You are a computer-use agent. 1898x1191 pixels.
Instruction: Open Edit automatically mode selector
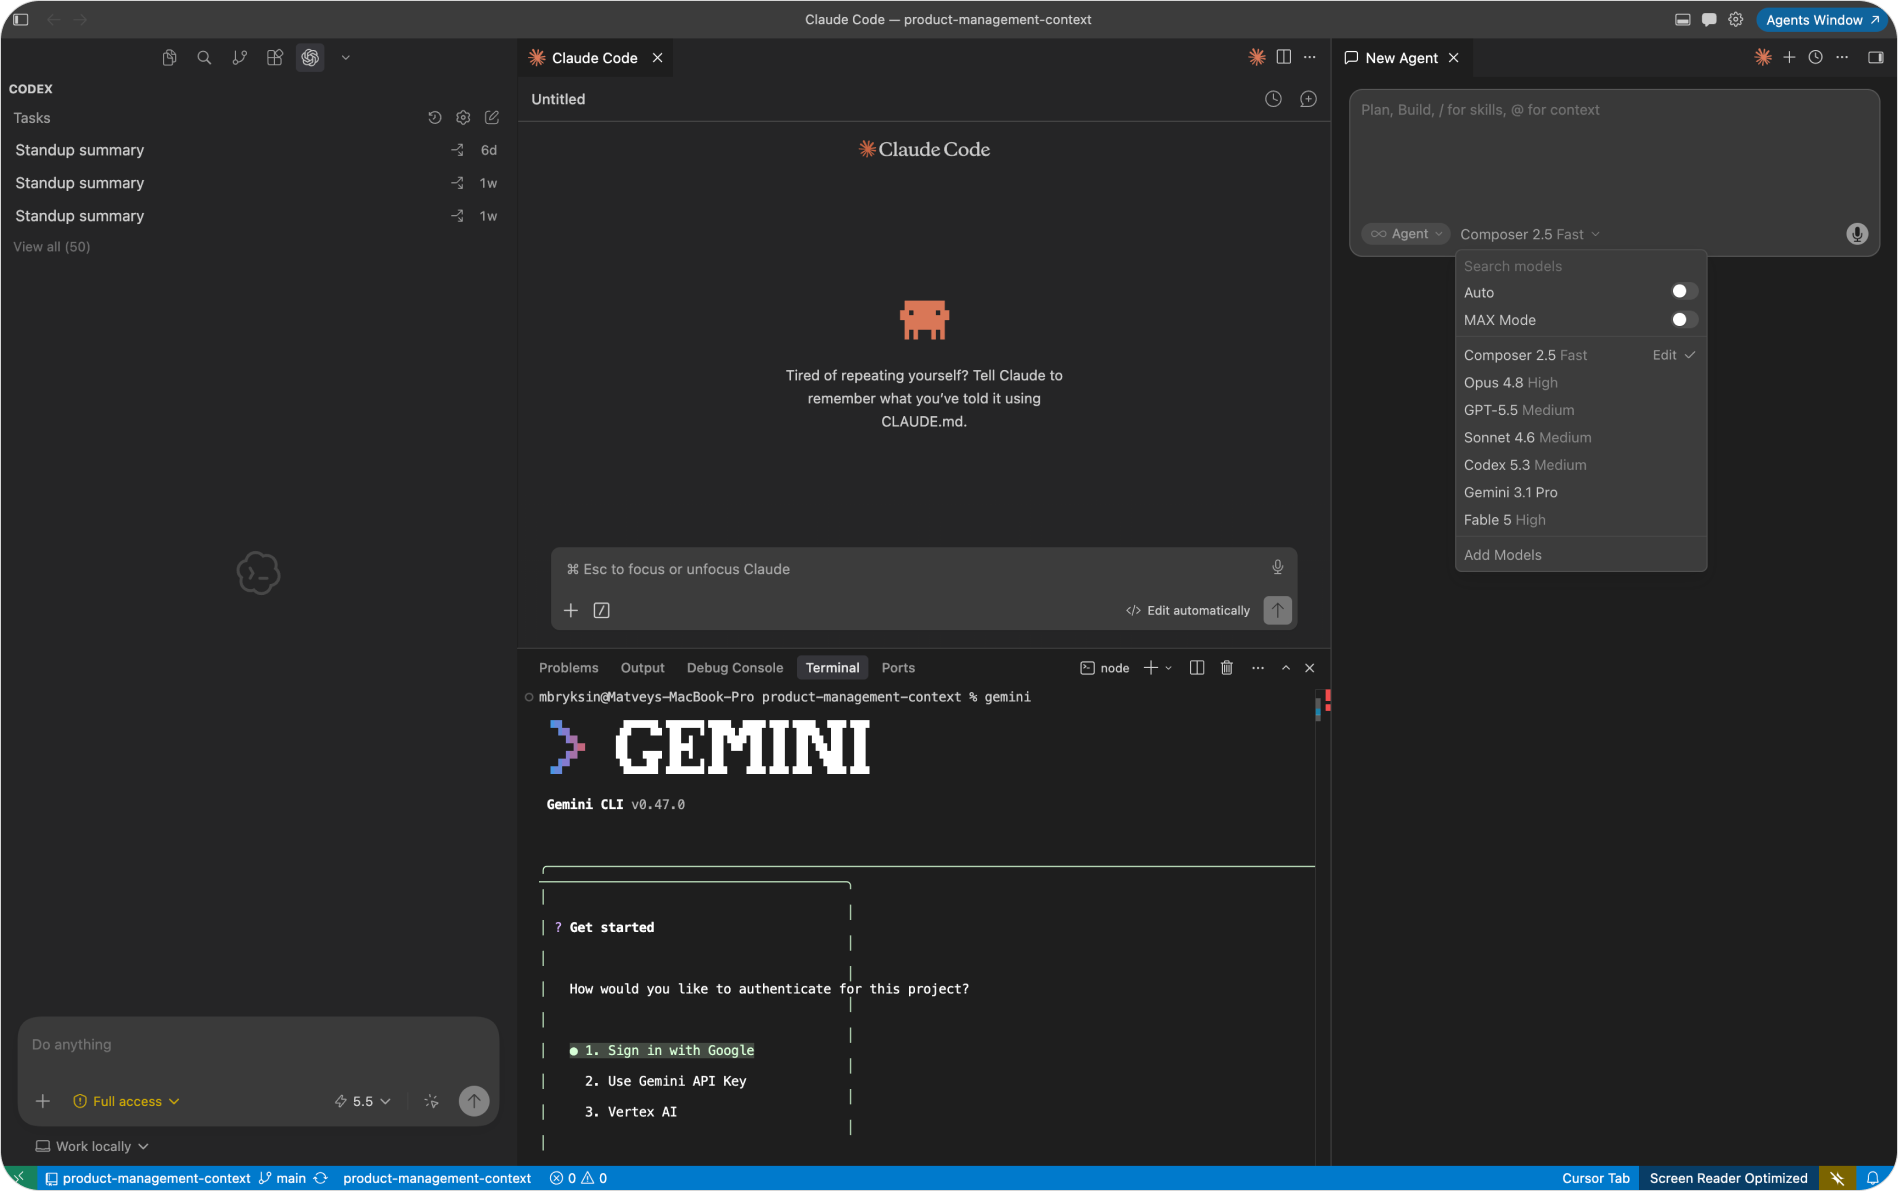pos(1188,610)
